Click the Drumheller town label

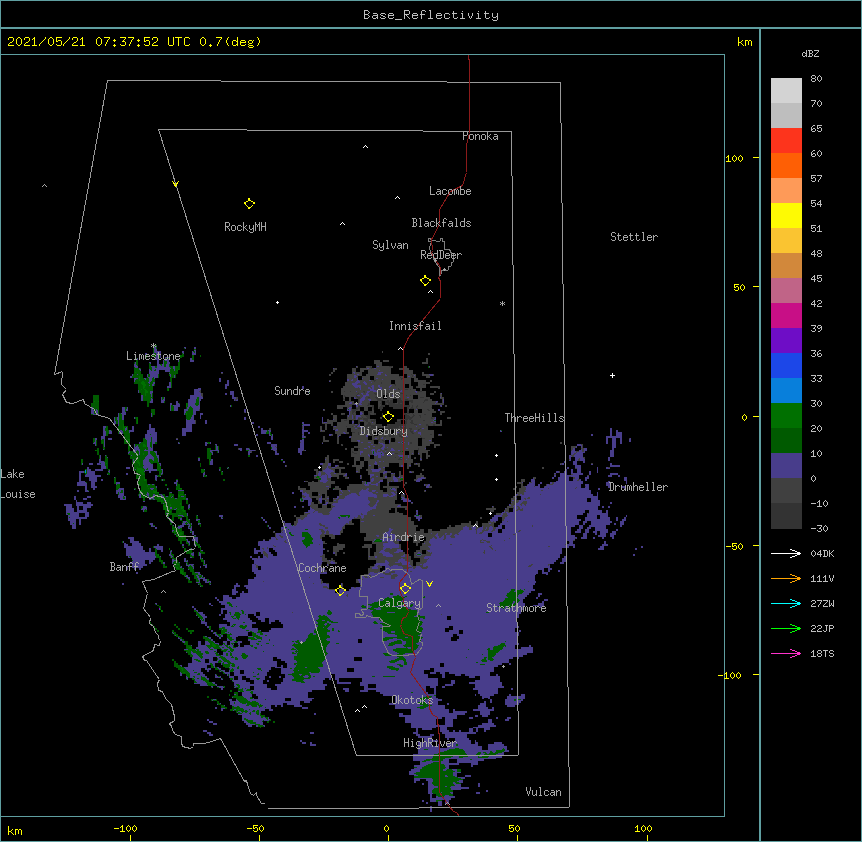click(638, 487)
